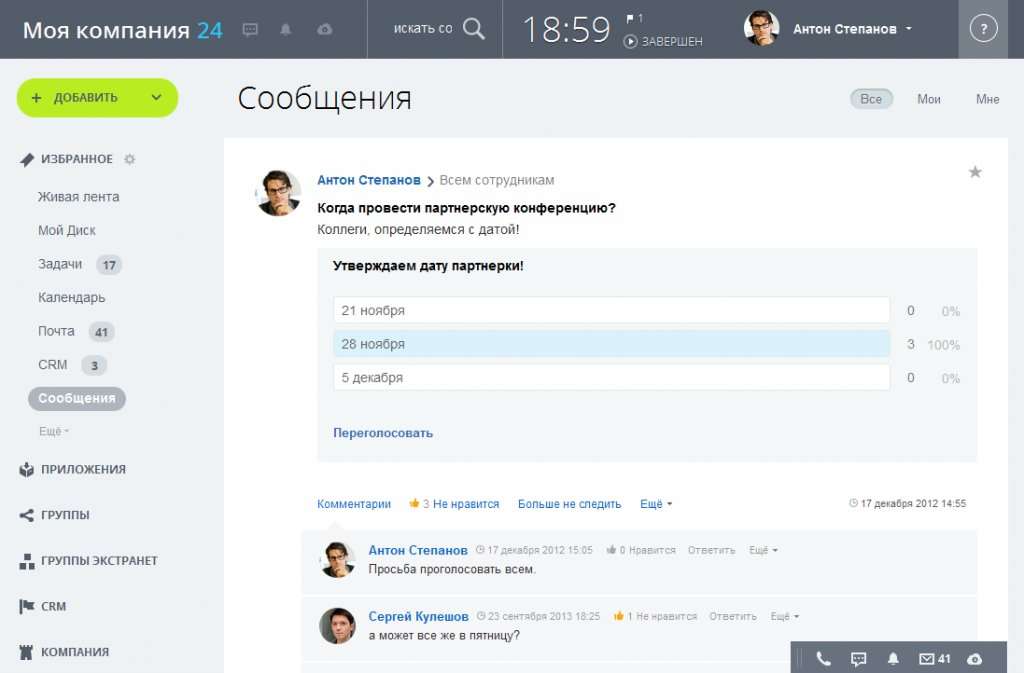Click the search magnifier icon
Viewport: 1024px width, 673px height.
click(473, 29)
